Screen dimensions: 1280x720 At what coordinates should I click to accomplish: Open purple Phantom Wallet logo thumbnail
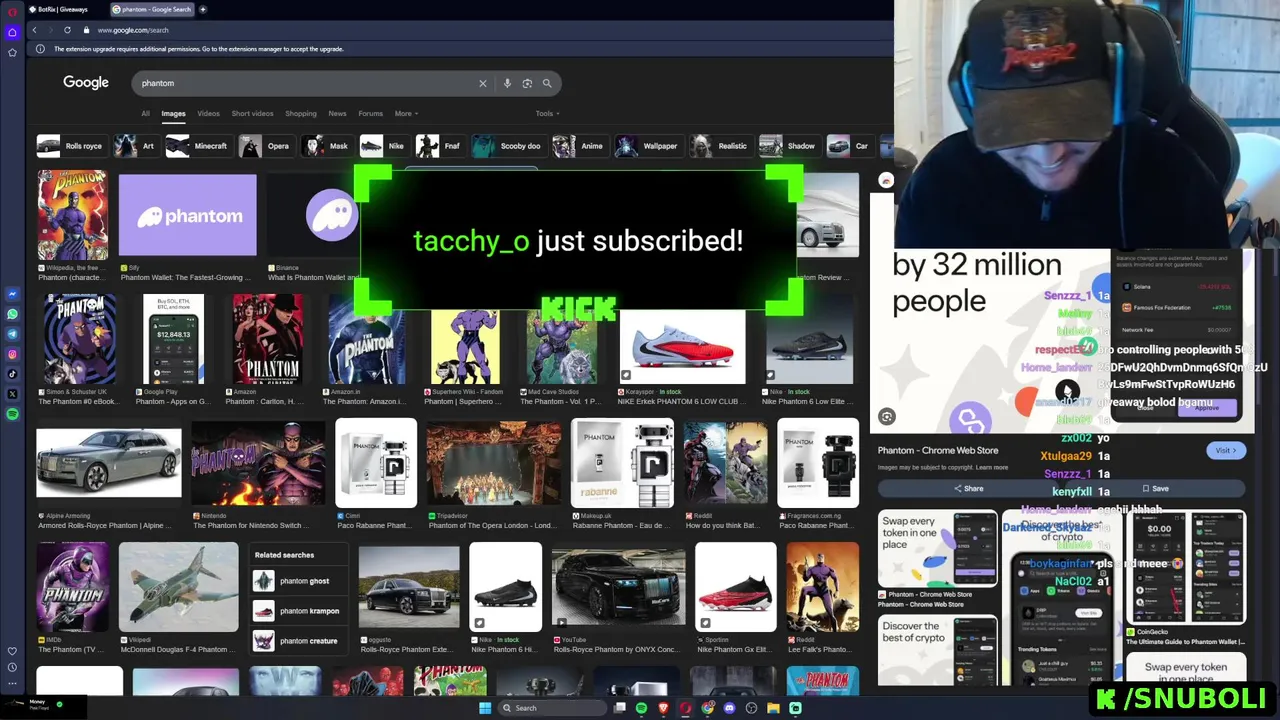188,215
